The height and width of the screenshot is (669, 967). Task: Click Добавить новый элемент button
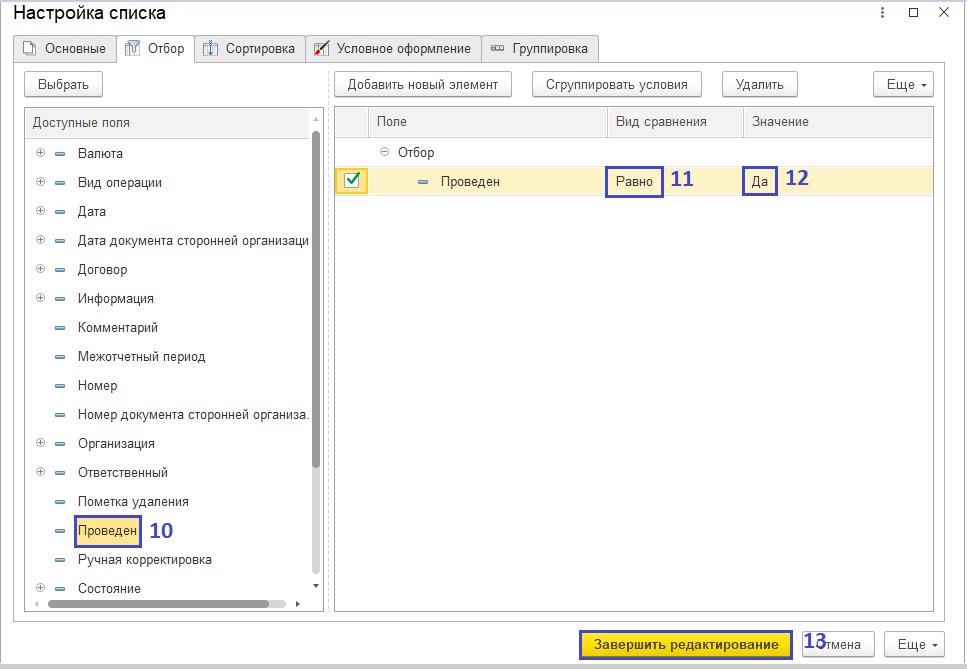click(423, 84)
